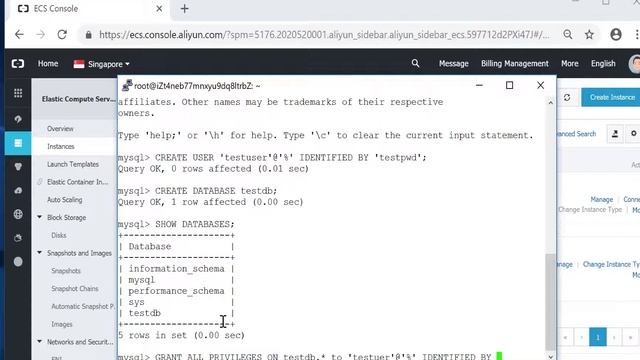Click the Create Instance button
640x360 pixels.
(611, 98)
